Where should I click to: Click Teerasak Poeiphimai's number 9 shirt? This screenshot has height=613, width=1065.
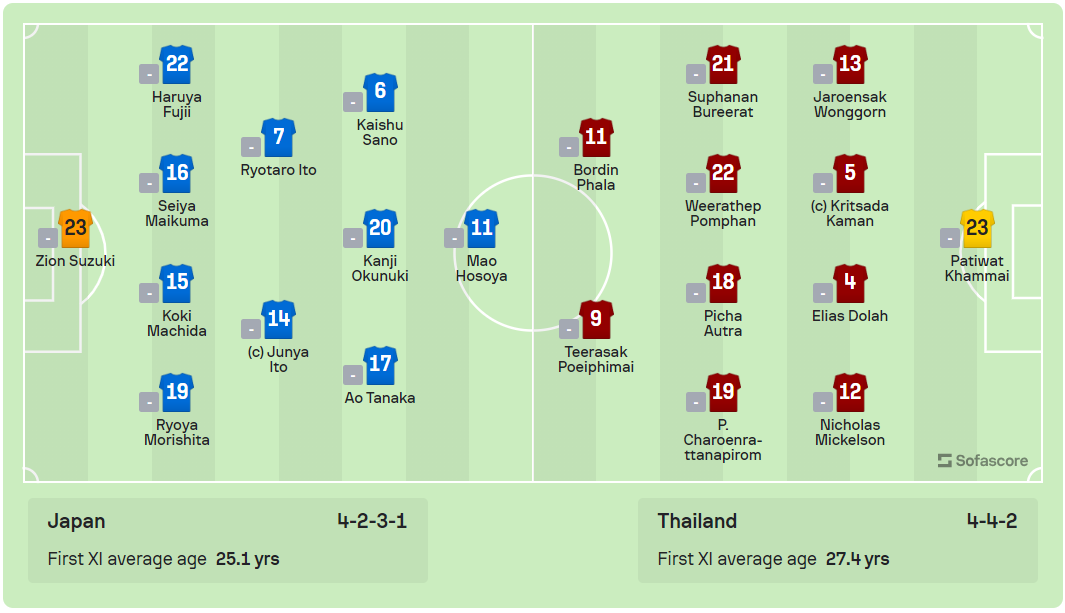click(x=596, y=319)
